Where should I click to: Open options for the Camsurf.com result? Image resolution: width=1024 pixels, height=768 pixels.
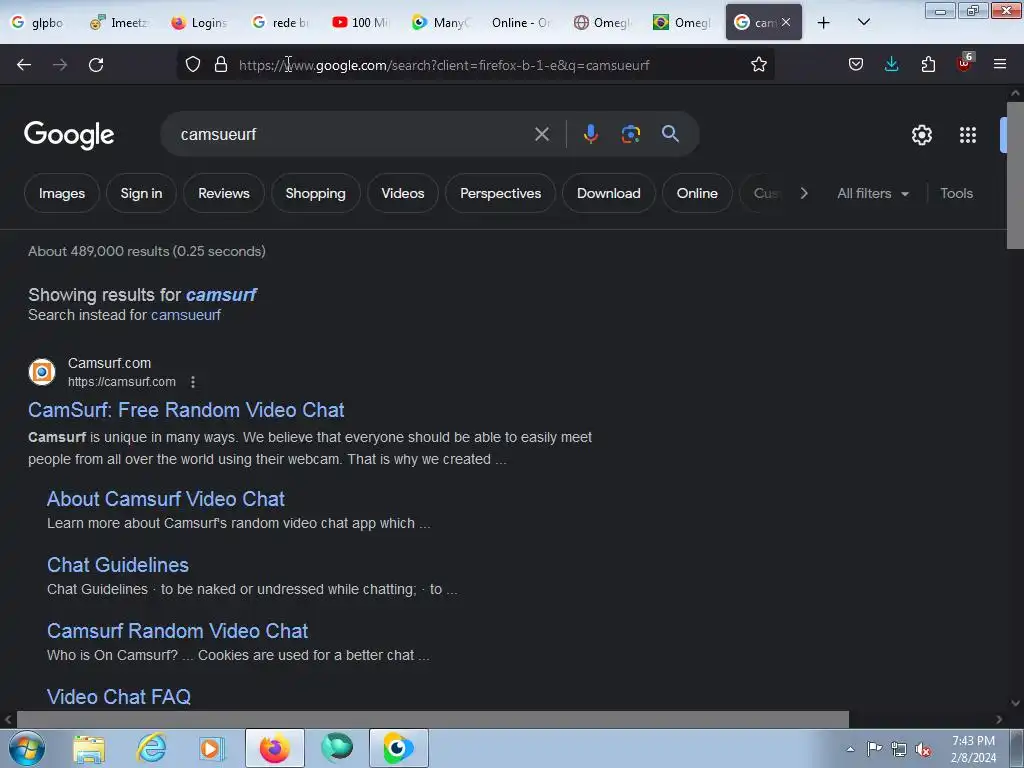(x=193, y=382)
